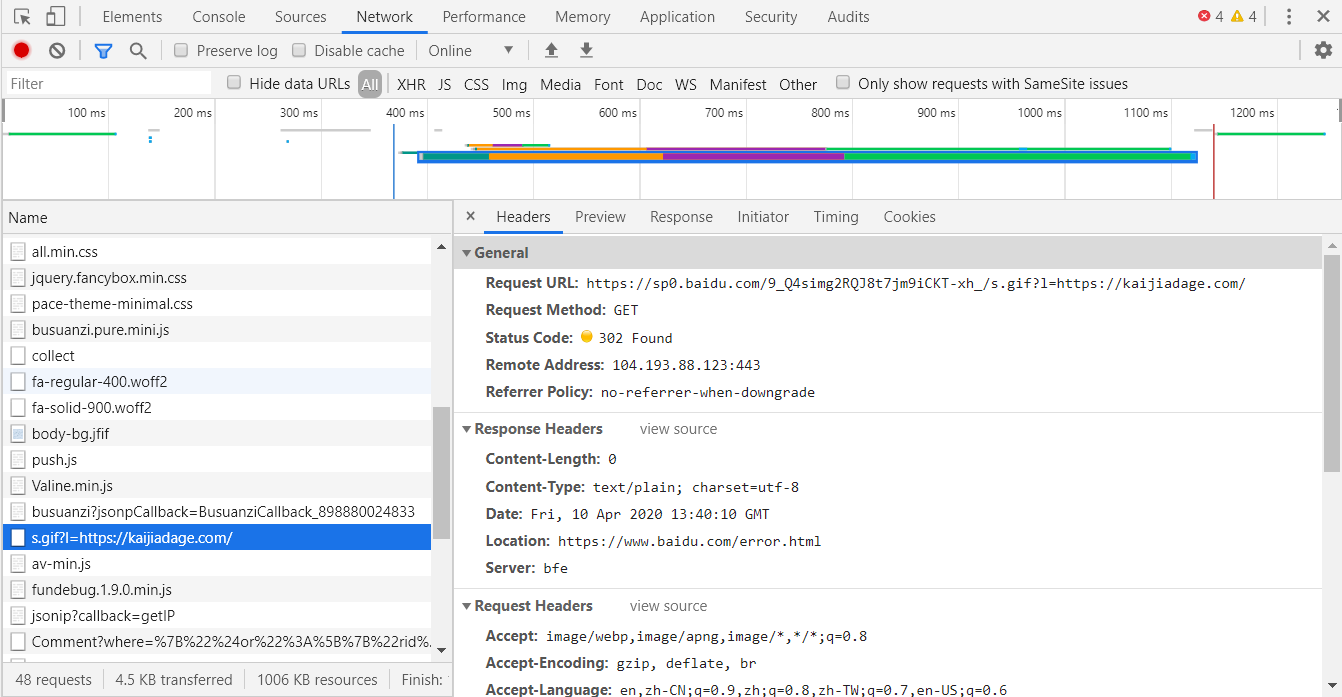The width and height of the screenshot is (1342, 697).
Task: Open Network settings gear
Action: click(x=1323, y=50)
